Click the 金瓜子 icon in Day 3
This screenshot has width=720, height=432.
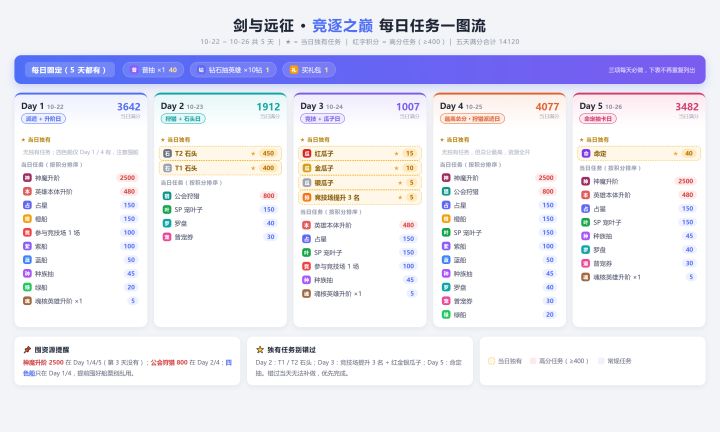[x=307, y=168]
